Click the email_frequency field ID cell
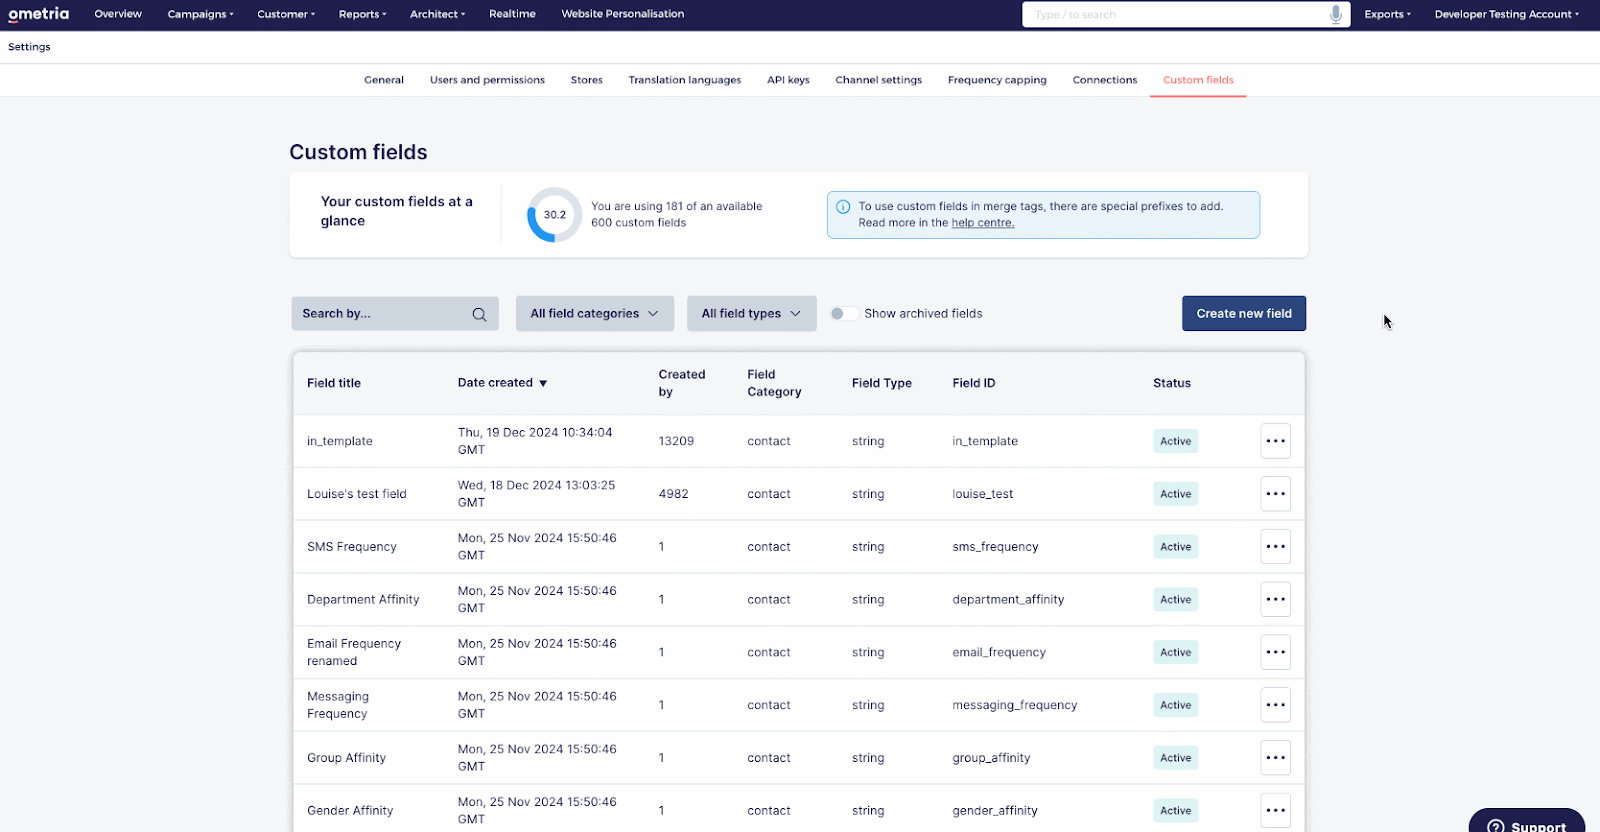This screenshot has height=832, width=1600. (998, 652)
